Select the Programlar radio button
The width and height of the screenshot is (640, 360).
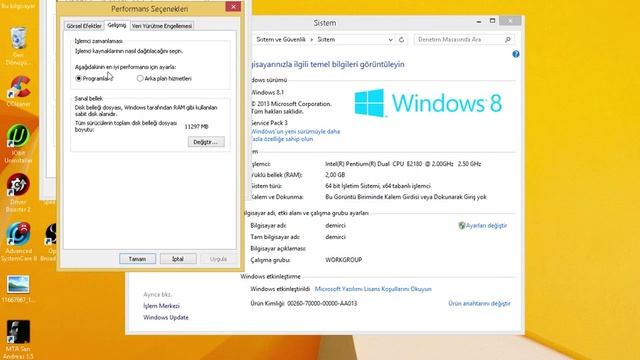click(x=79, y=78)
